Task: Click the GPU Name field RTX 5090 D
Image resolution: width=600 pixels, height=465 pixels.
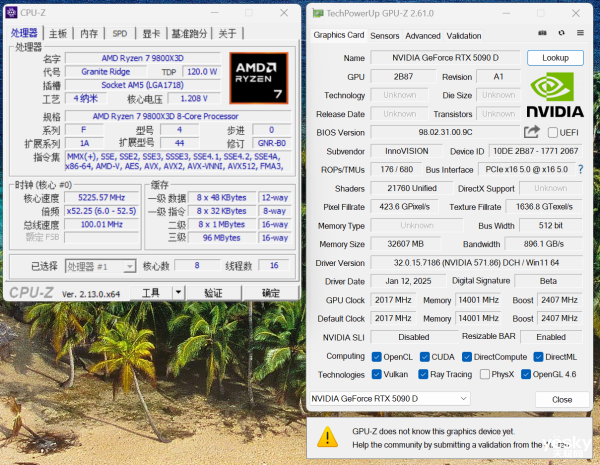Action: pos(445,58)
